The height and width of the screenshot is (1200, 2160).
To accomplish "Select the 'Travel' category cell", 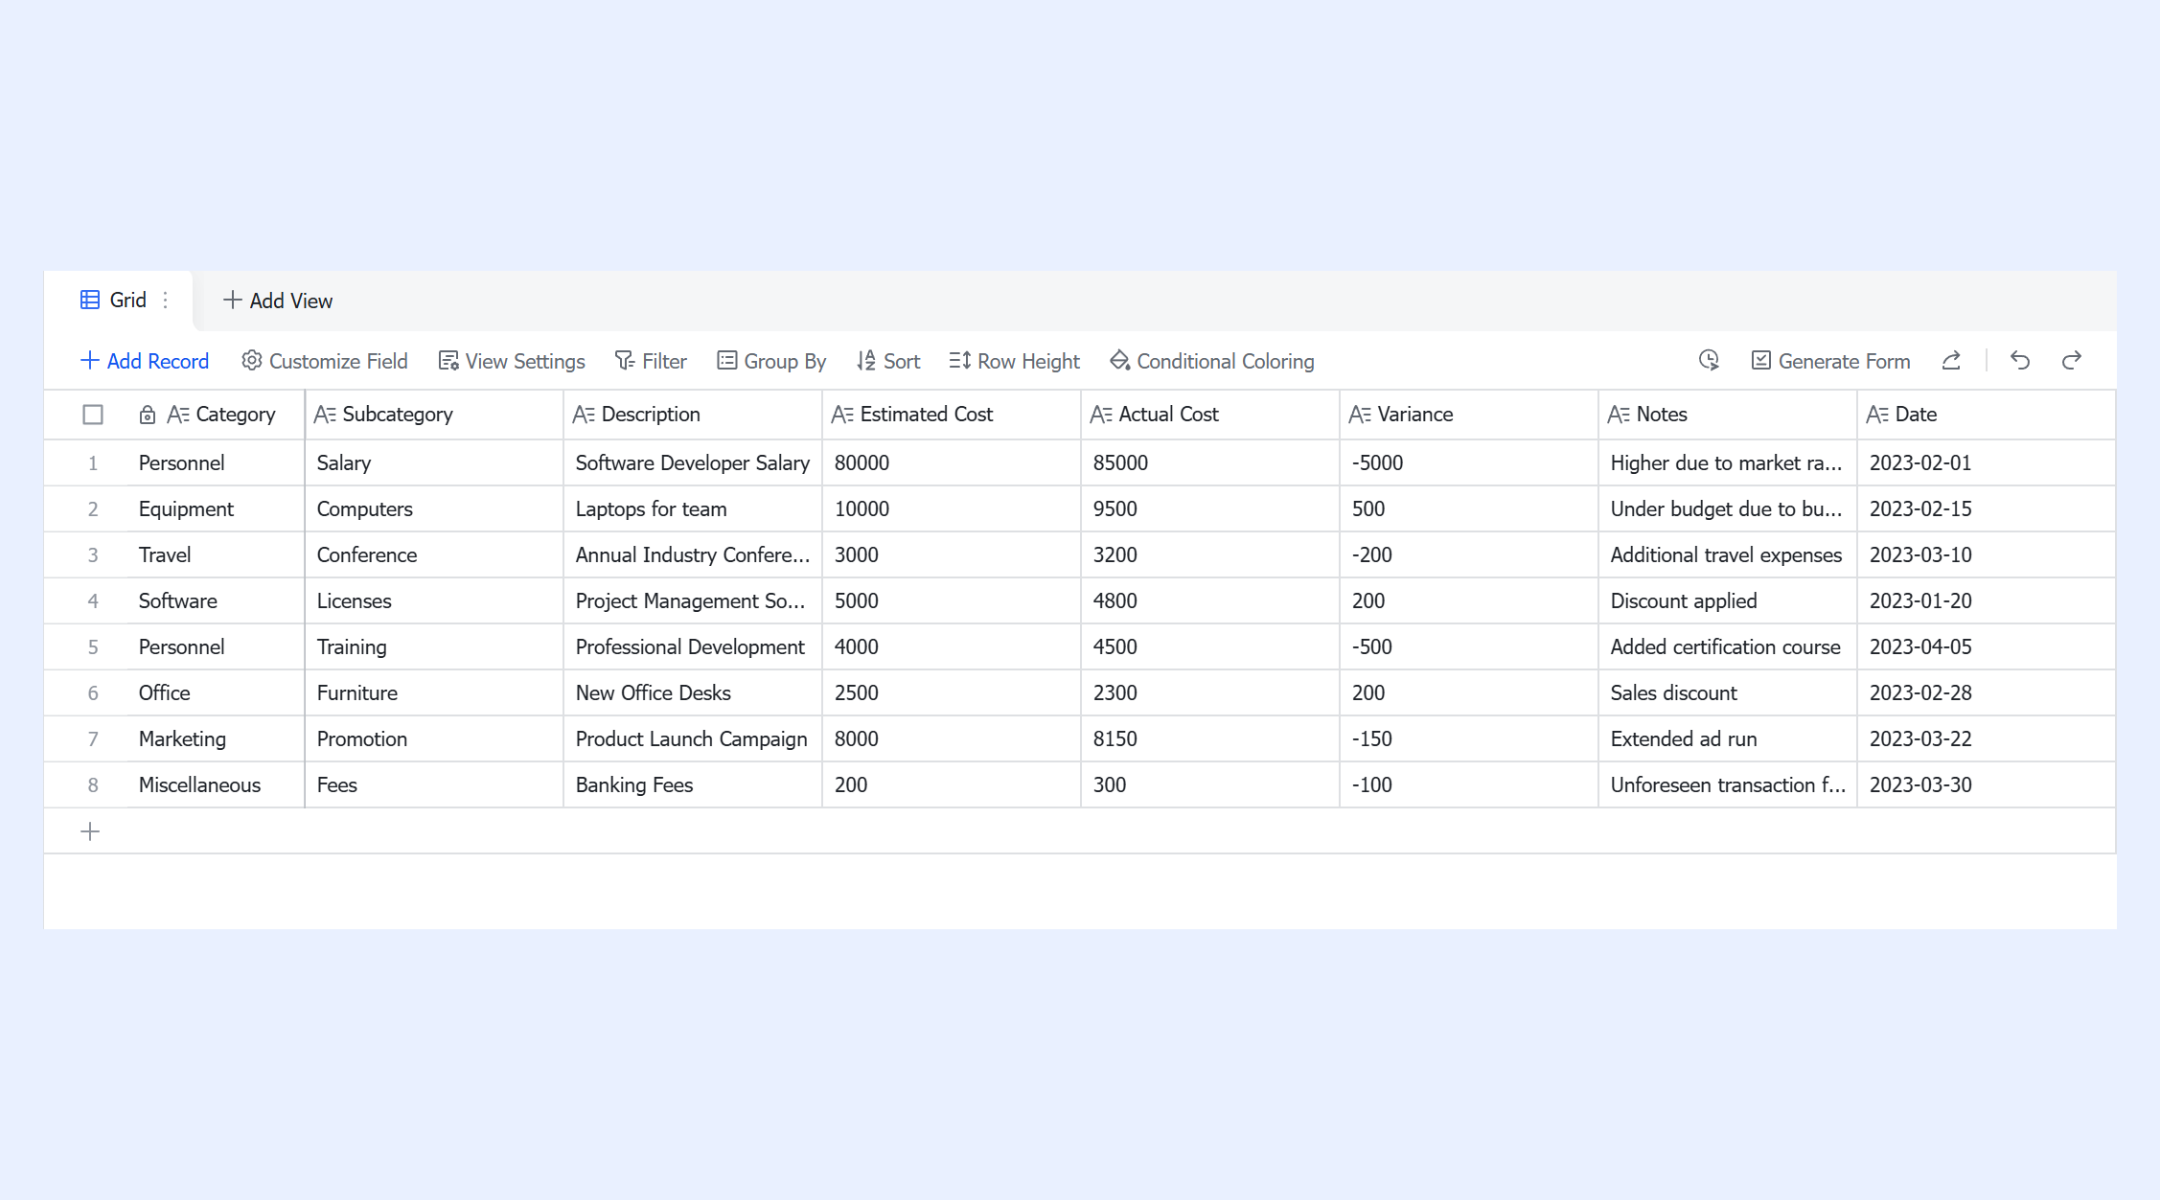I will point(216,555).
